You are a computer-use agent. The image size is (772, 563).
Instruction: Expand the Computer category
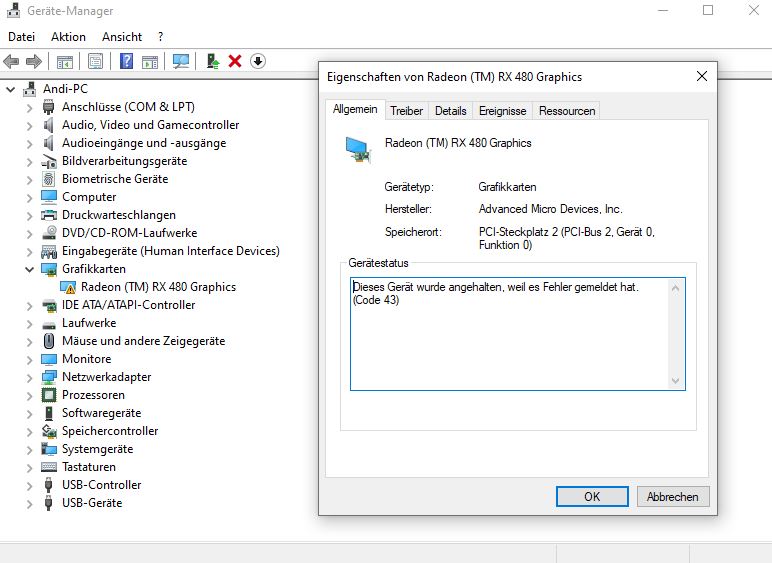click(30, 197)
